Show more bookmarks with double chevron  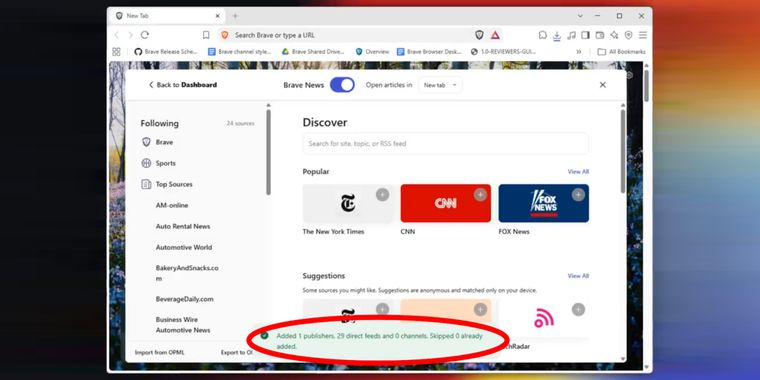578,51
